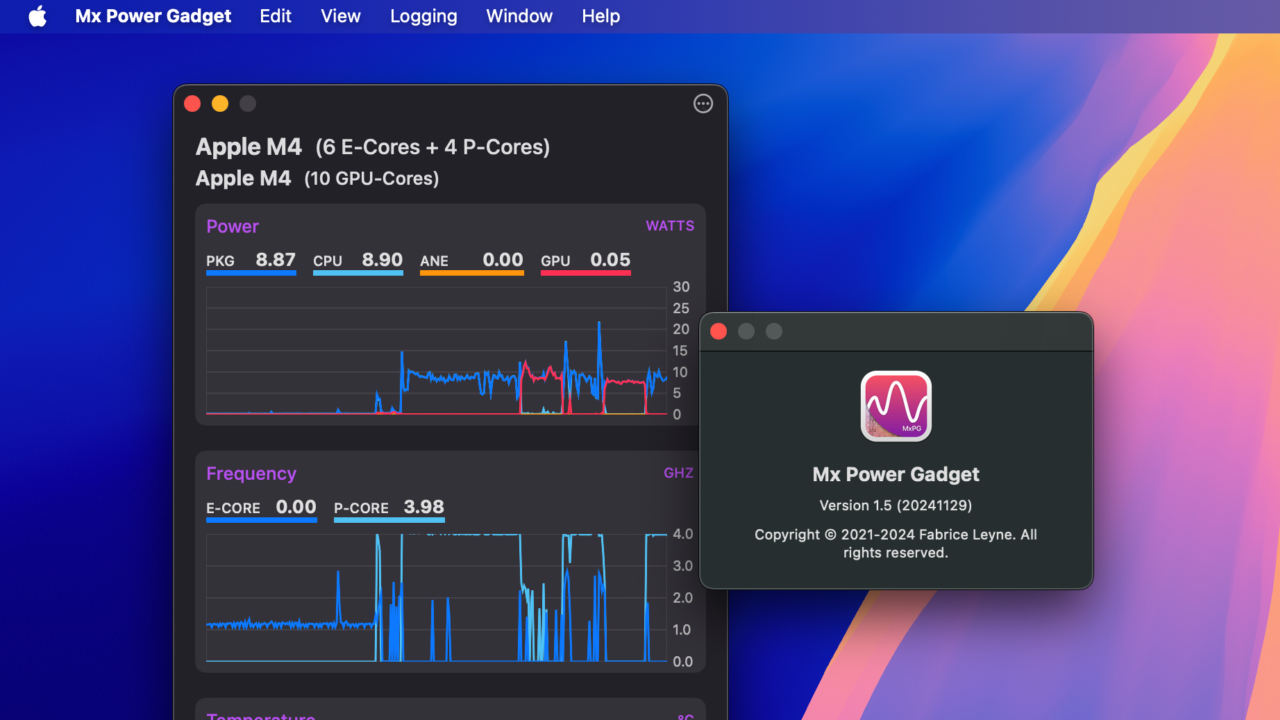
Task: Open the Edit menu
Action: 276,16
